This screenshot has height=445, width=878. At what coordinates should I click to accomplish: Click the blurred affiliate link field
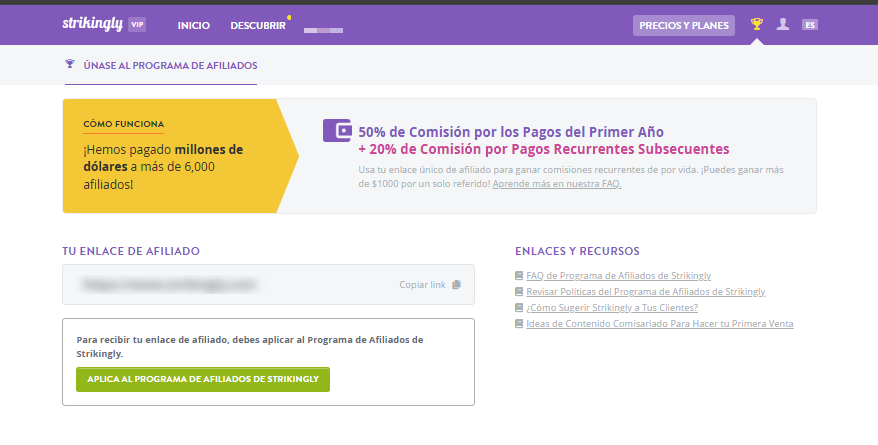coord(268,284)
